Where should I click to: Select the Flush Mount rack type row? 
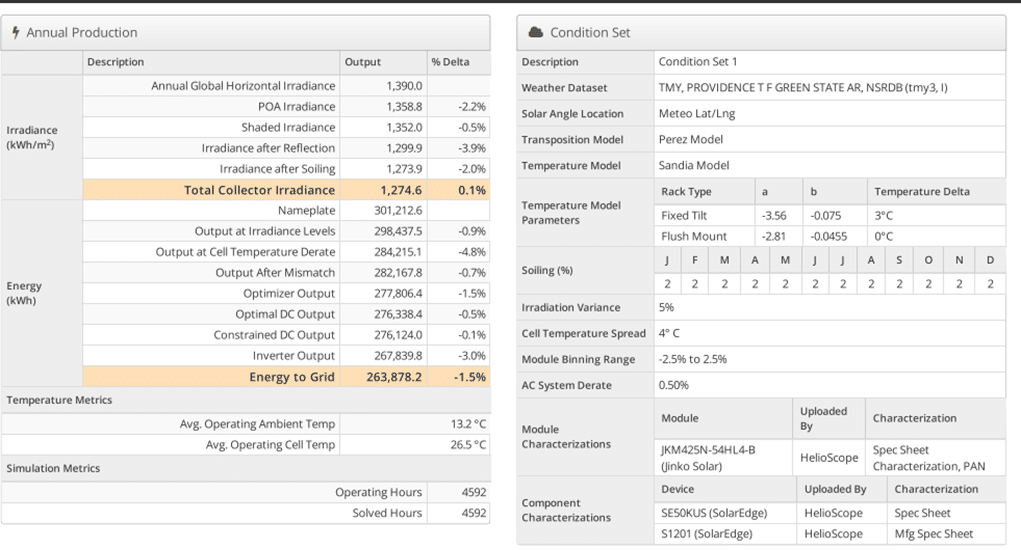(694, 237)
